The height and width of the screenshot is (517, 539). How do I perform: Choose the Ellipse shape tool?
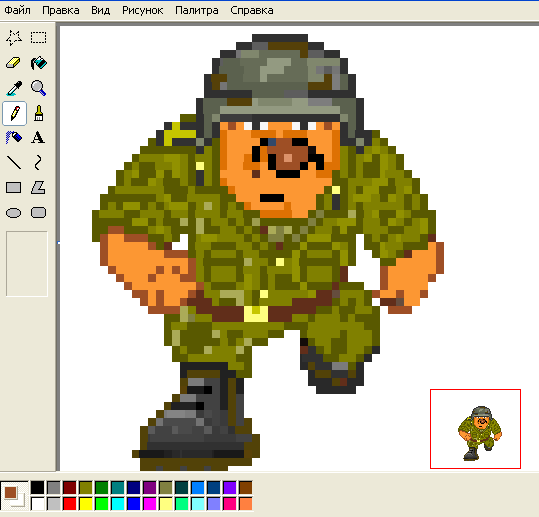[14, 213]
